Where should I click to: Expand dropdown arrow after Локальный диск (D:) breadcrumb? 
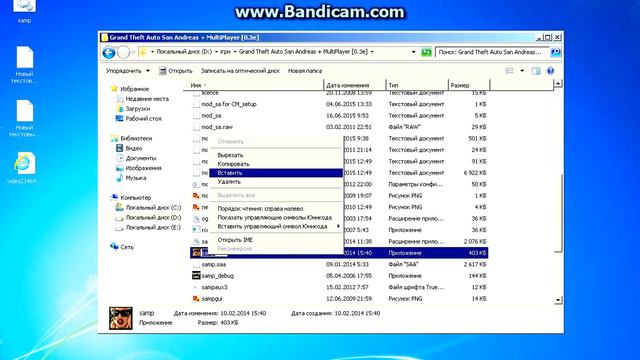216,52
